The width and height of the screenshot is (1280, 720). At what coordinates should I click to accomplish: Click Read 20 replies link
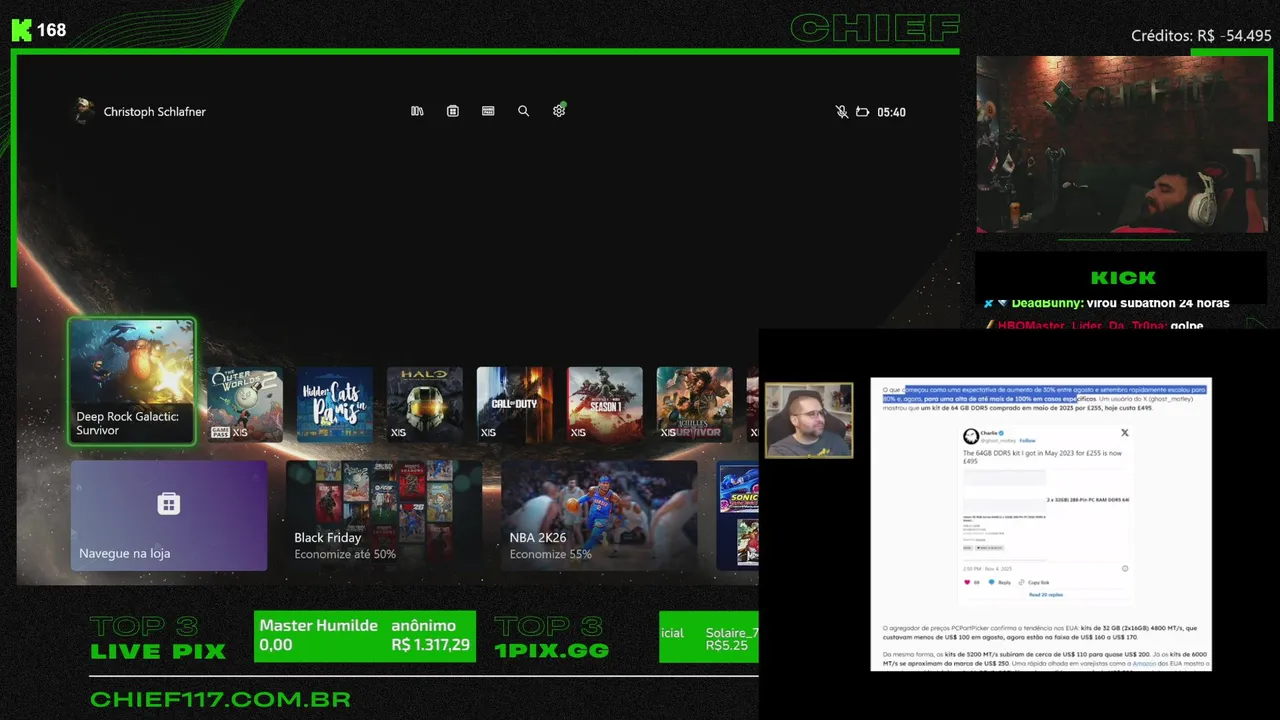coord(1045,595)
